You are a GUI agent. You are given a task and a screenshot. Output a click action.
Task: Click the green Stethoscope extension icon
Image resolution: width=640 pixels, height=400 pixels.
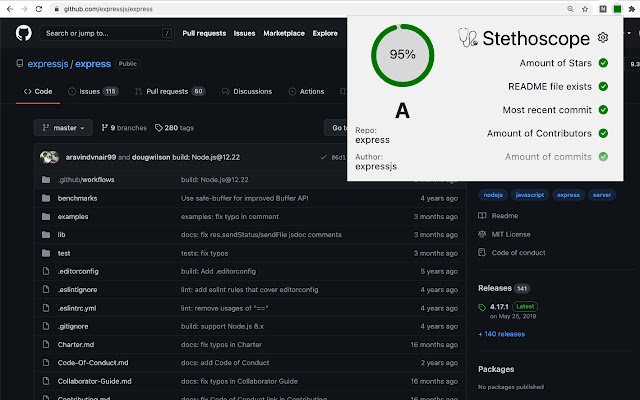pyautogui.click(x=618, y=9)
